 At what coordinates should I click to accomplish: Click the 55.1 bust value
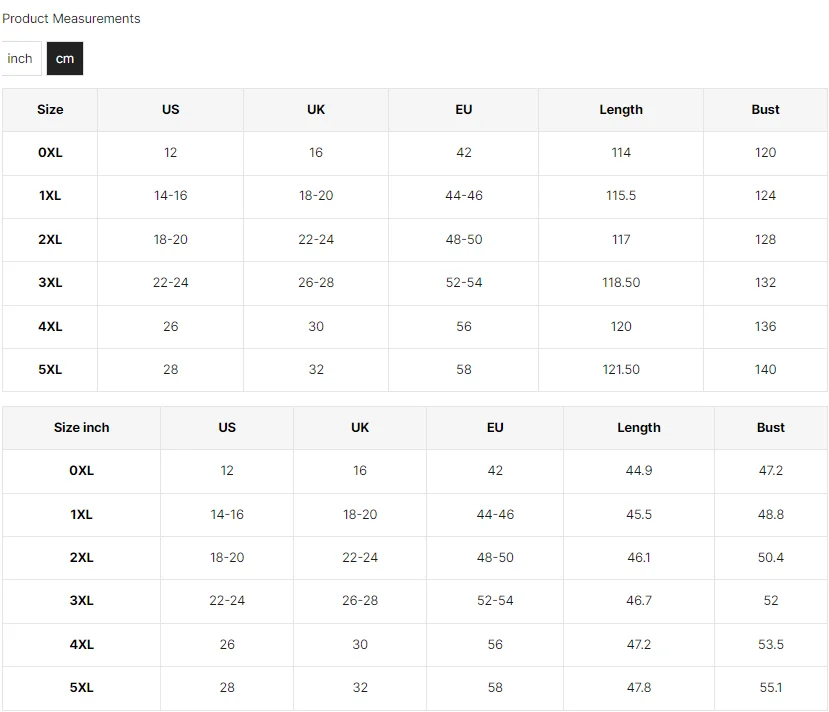(771, 688)
